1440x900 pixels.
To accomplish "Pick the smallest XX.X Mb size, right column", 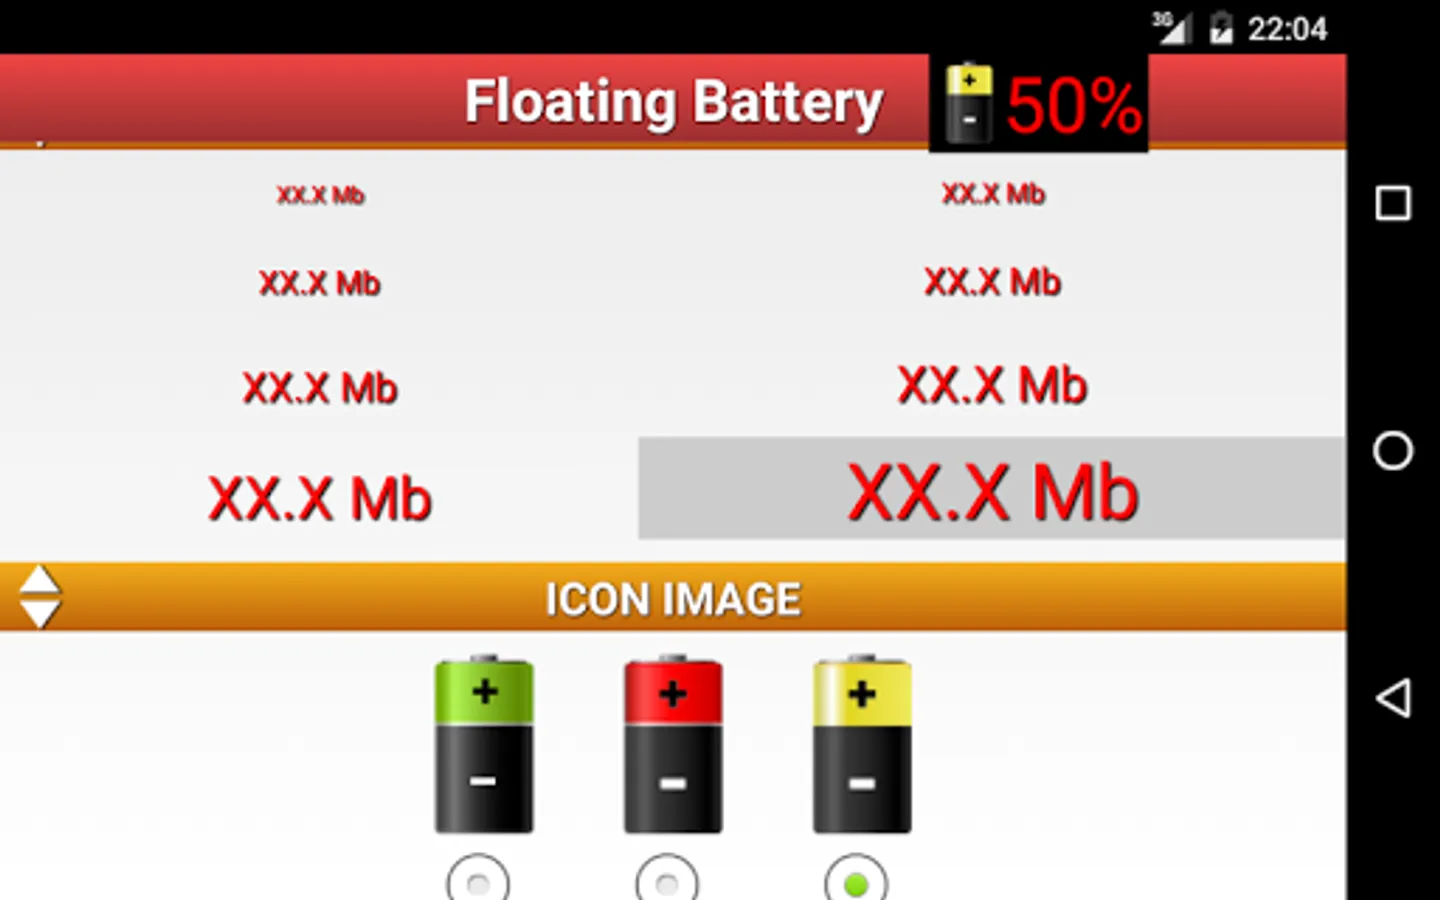I will tap(993, 194).
